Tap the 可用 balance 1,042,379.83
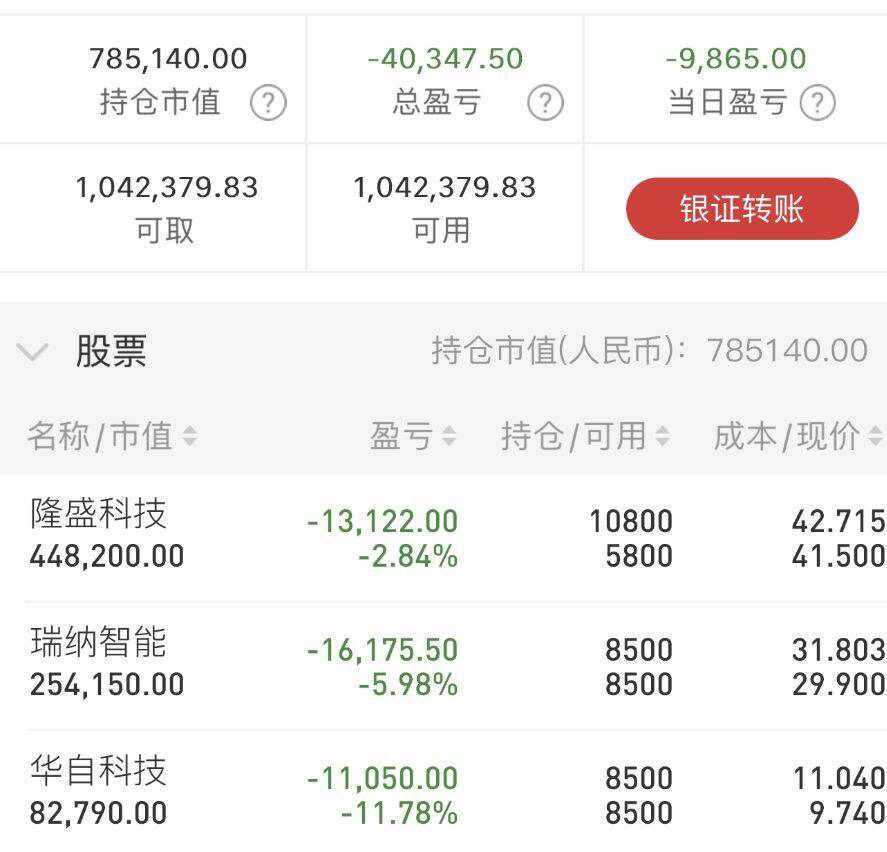This screenshot has width=887, height=852. pyautogui.click(x=444, y=187)
